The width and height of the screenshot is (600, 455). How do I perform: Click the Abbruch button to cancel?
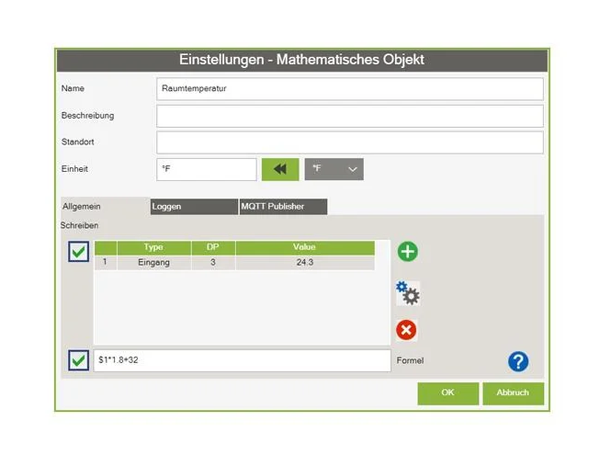(512, 393)
